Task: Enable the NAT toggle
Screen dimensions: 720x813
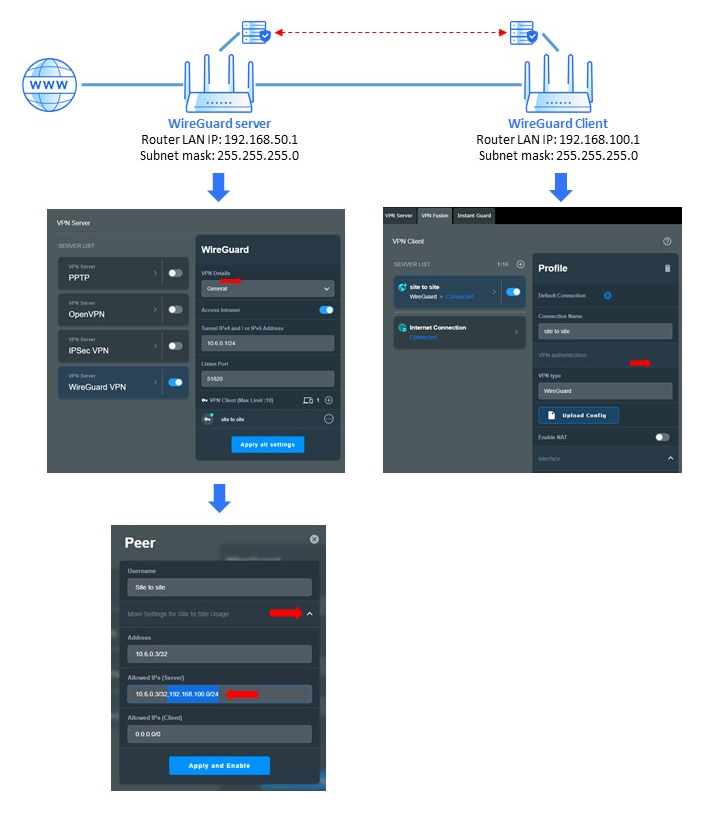Action: [662, 437]
